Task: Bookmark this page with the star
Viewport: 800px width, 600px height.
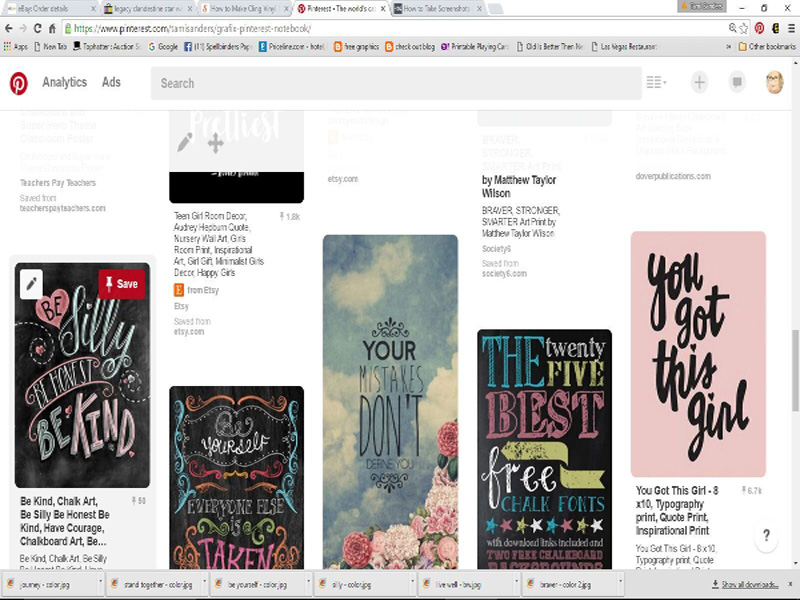Action: 744,29
